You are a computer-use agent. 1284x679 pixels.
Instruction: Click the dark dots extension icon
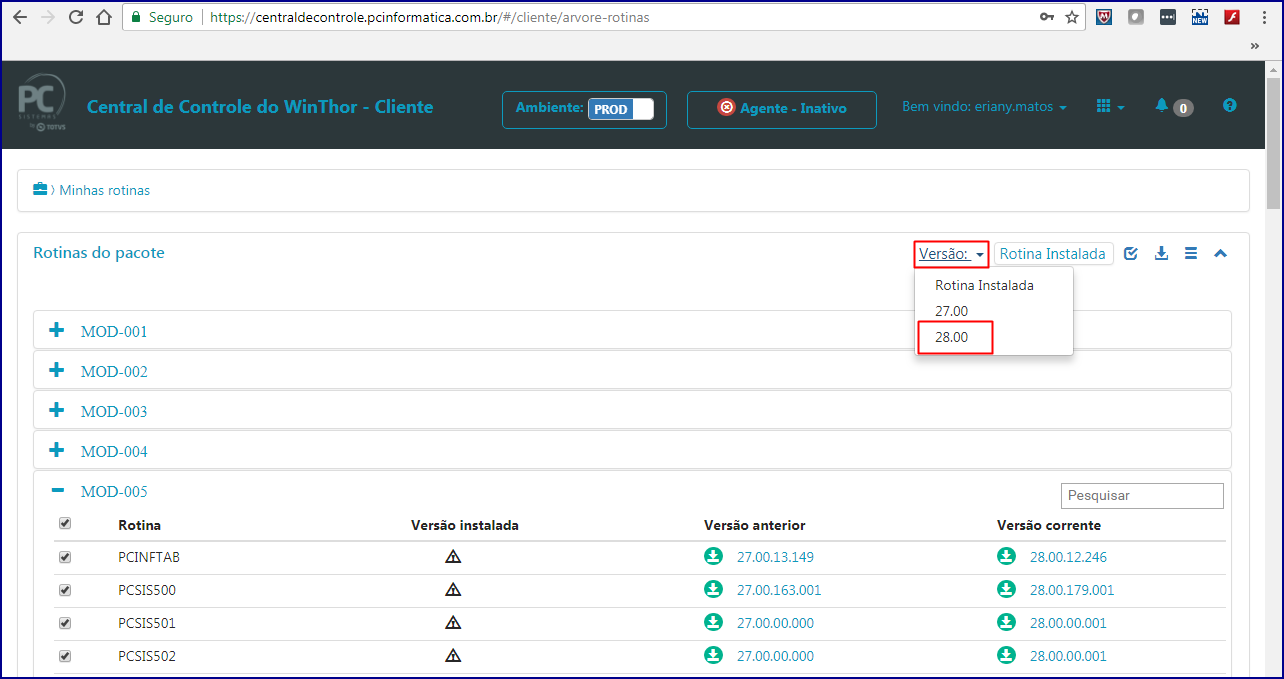(x=1168, y=17)
